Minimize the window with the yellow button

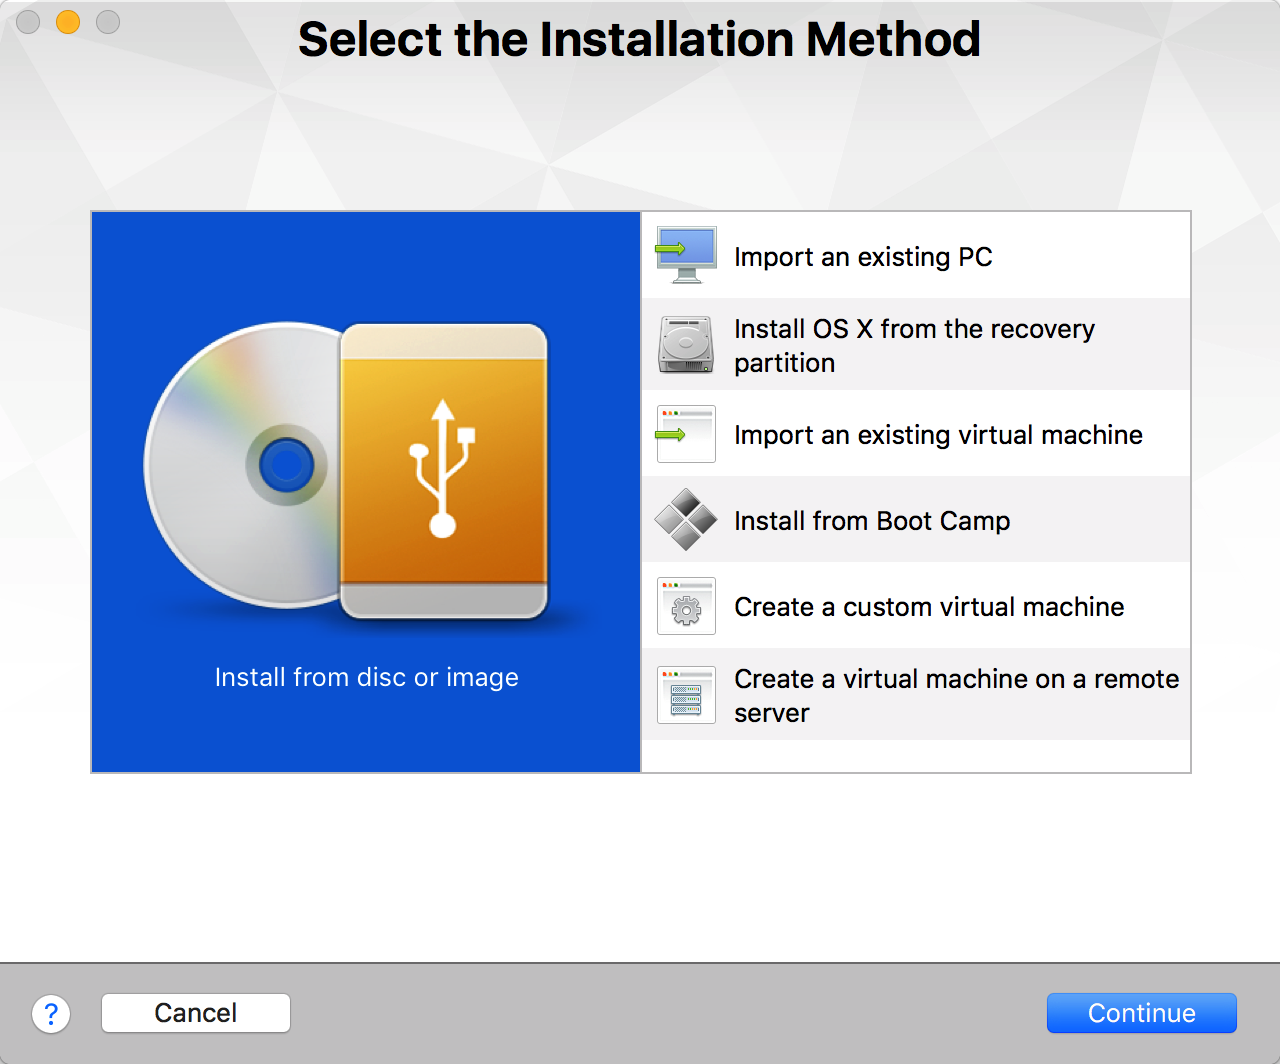tap(68, 21)
